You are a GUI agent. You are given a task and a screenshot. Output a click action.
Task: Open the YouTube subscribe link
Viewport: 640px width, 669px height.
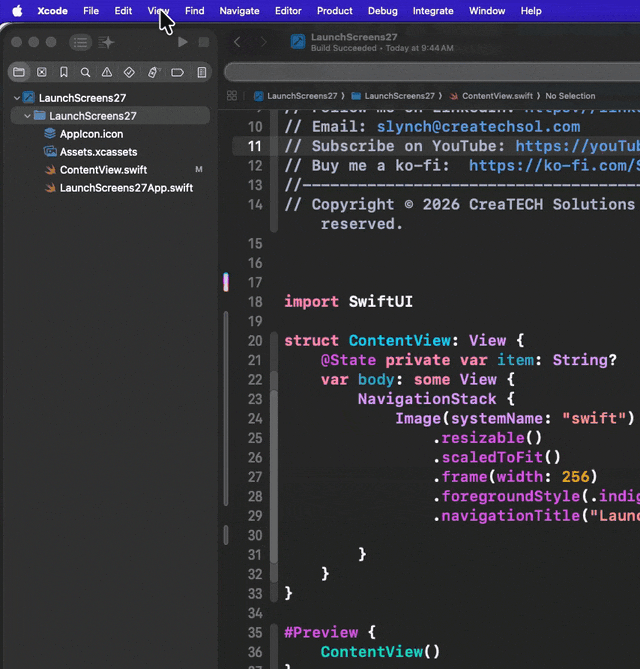tap(578, 146)
